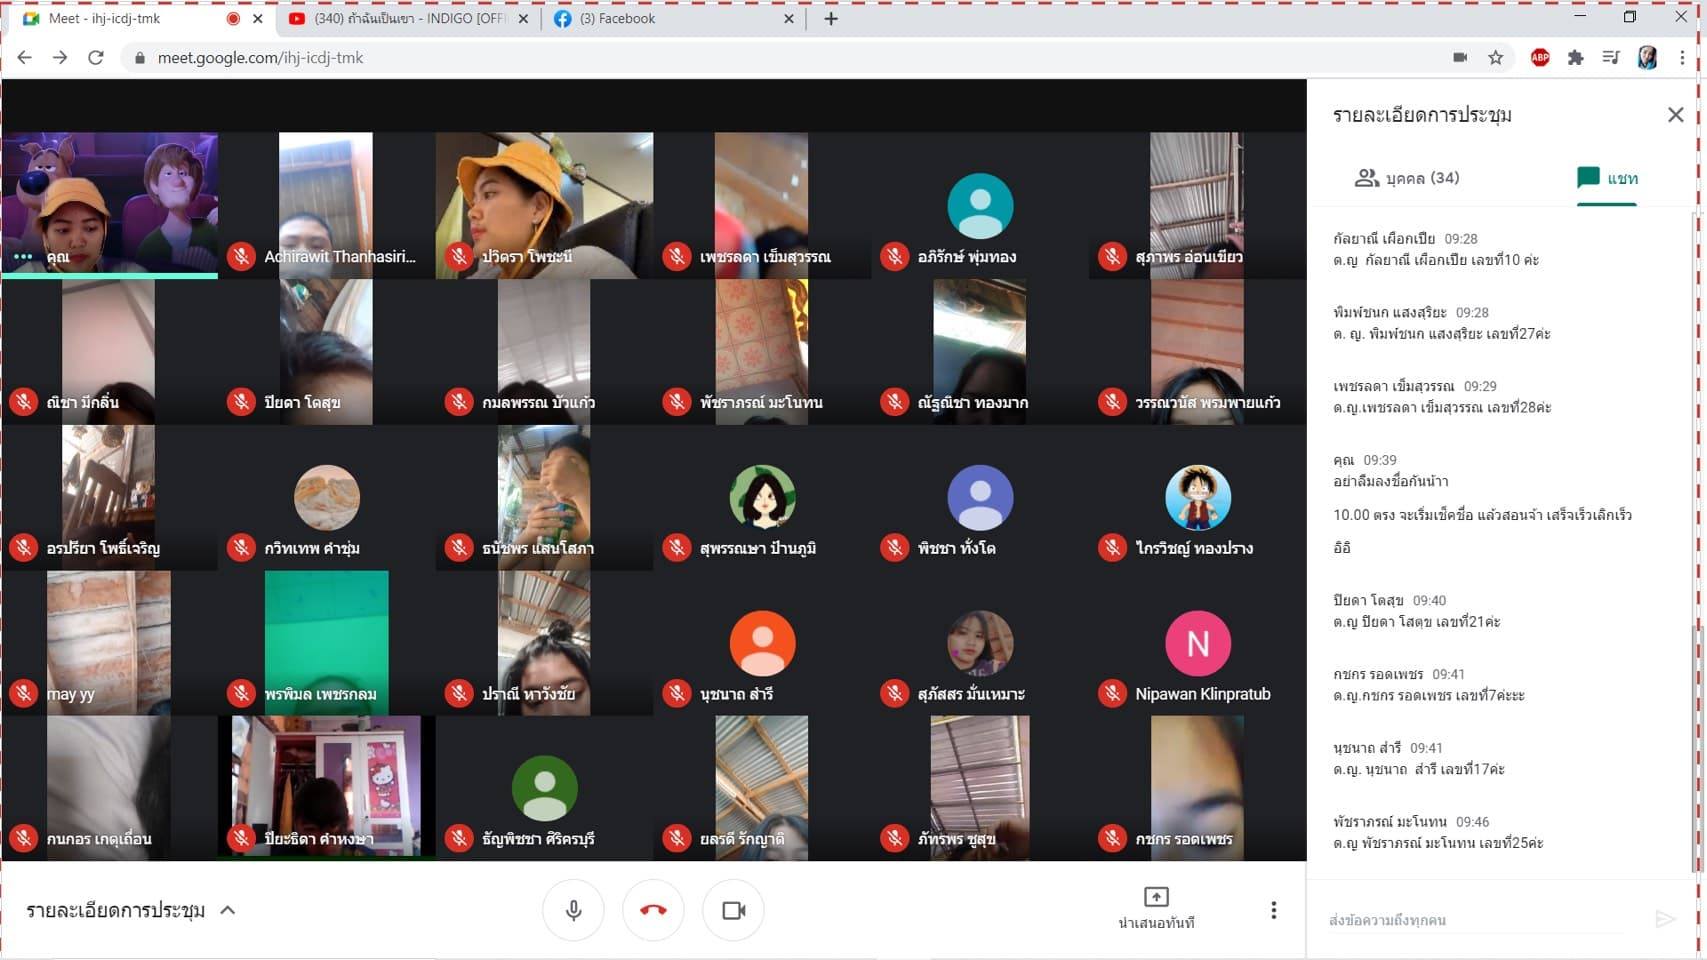Viewport: 1707px width, 960px height.
Task: Open a new browser tab with plus
Action: coord(831,18)
